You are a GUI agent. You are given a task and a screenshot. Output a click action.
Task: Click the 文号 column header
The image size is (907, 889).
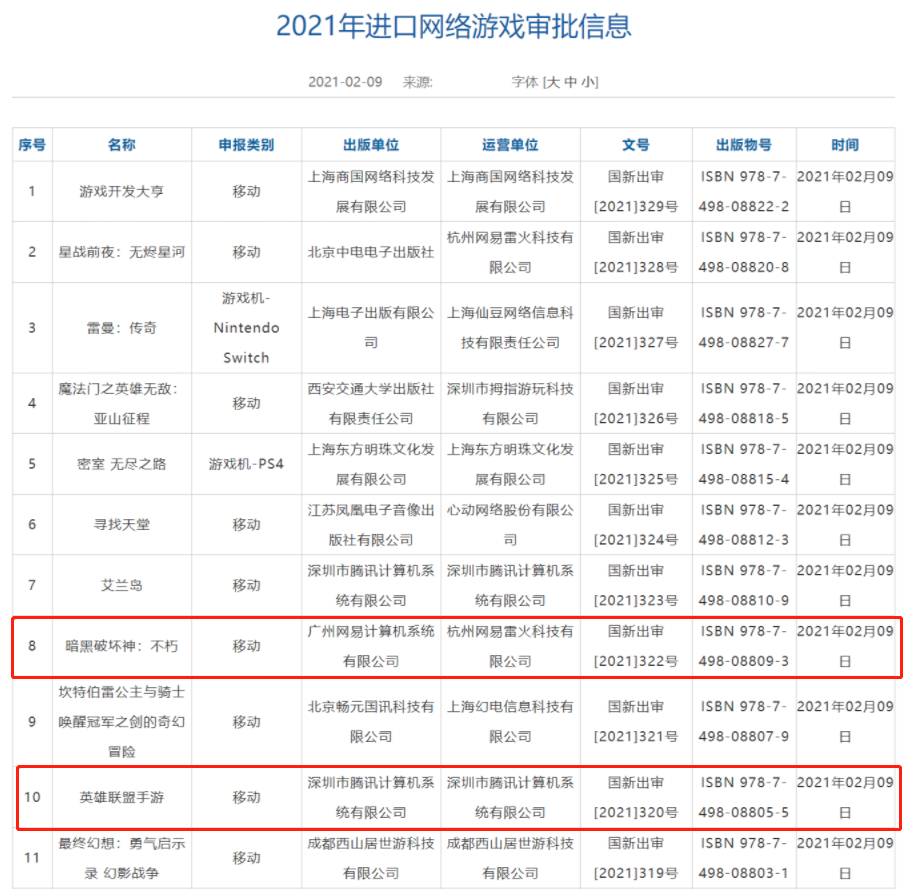(636, 145)
